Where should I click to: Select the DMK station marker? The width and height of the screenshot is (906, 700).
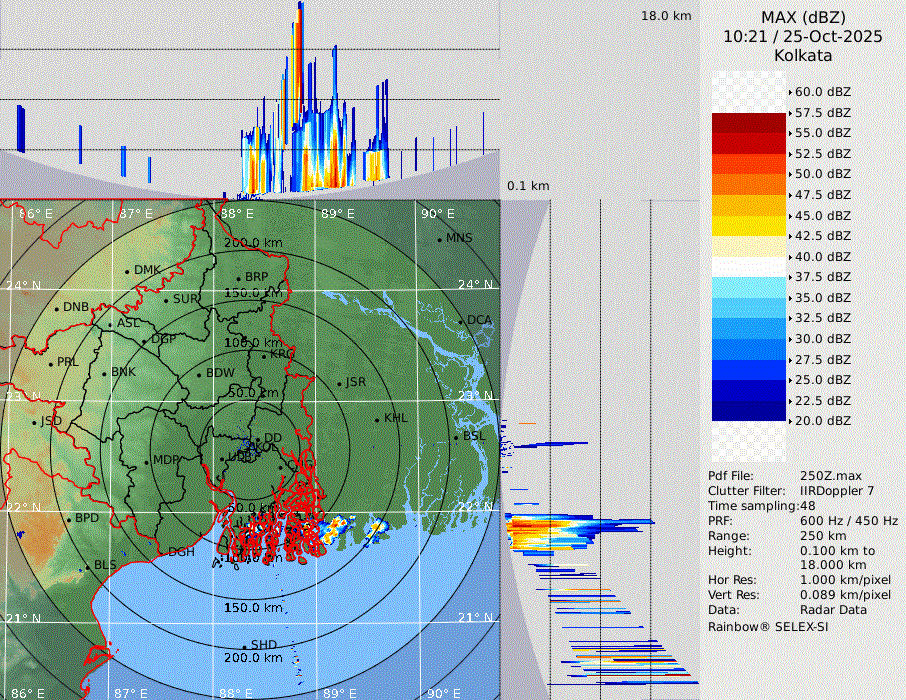[x=127, y=271]
